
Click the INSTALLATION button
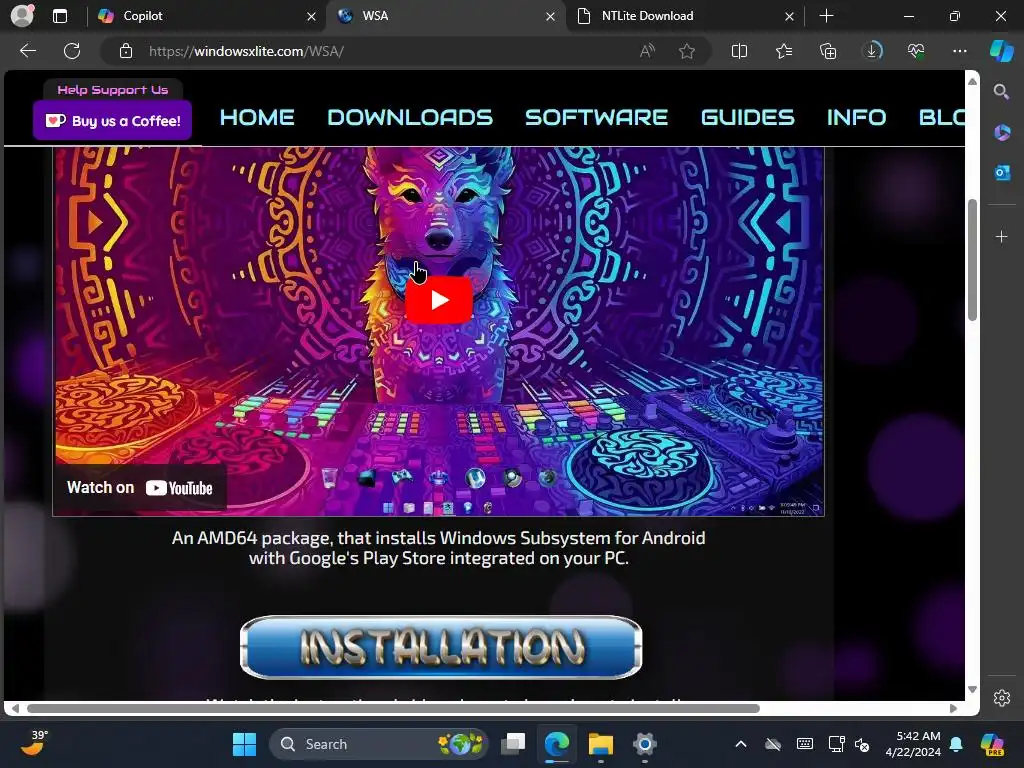coord(441,647)
